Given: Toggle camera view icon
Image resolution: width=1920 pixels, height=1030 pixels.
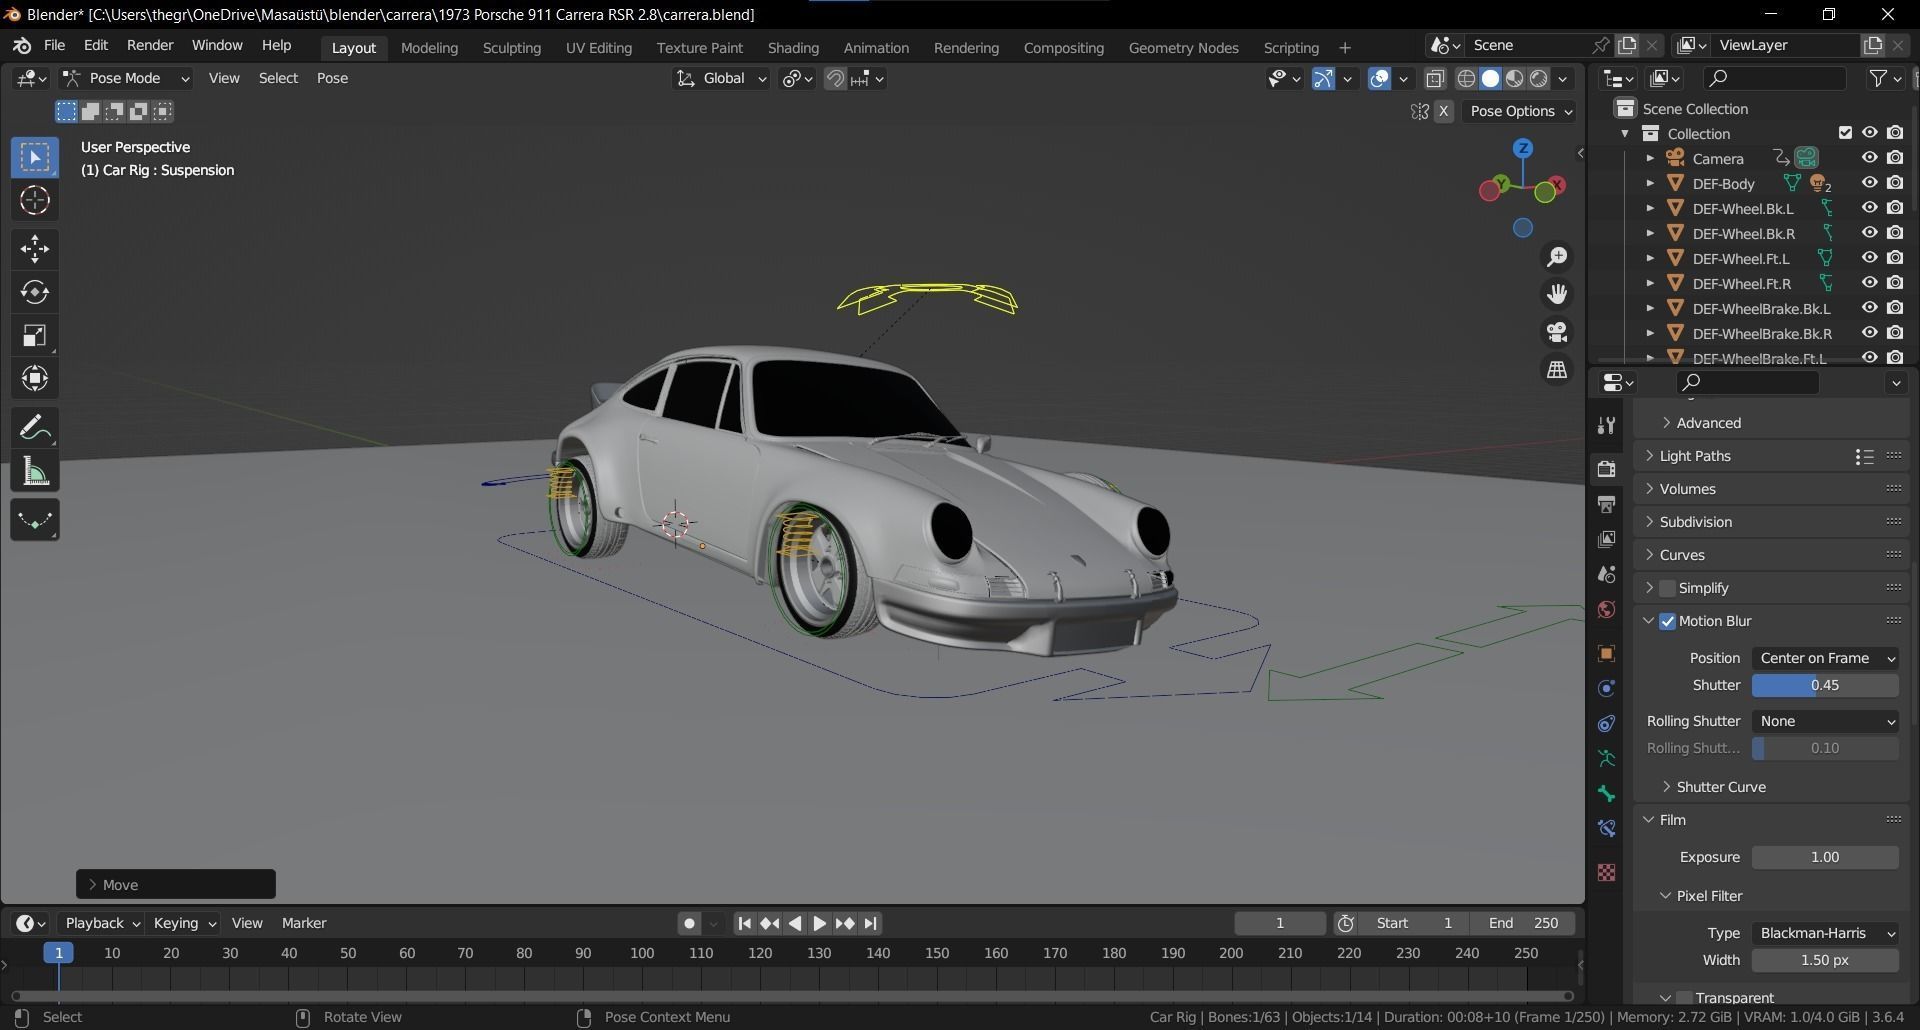Looking at the screenshot, I should 1557,332.
